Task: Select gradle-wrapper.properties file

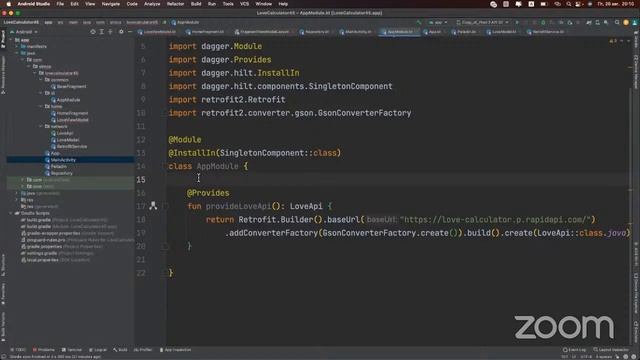Action: [x=67, y=233]
